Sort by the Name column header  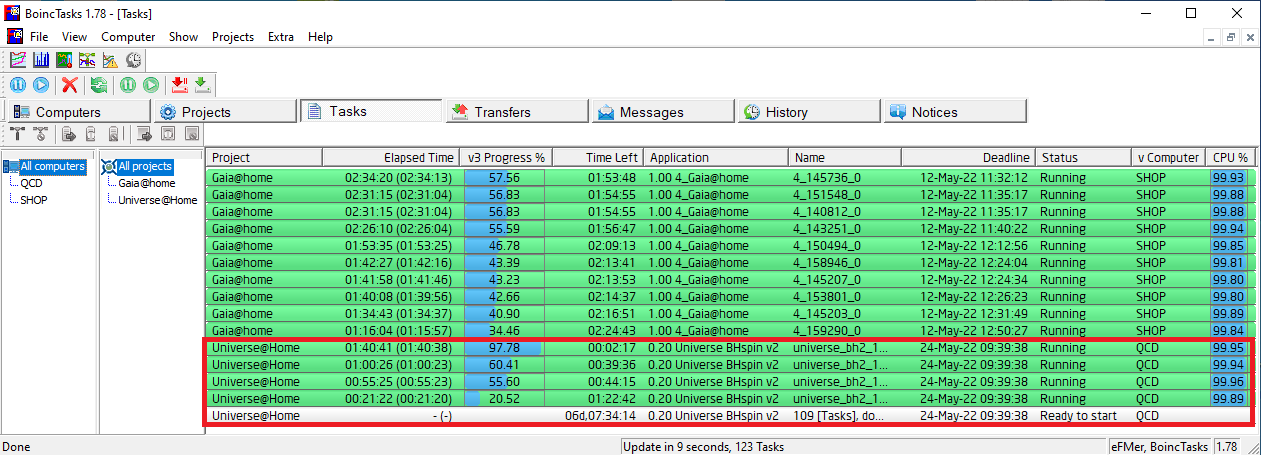point(846,157)
